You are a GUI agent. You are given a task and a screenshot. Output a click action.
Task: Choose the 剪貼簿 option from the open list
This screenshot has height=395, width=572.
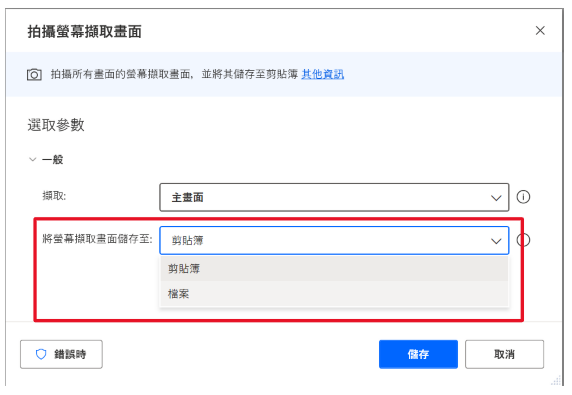[334, 269]
